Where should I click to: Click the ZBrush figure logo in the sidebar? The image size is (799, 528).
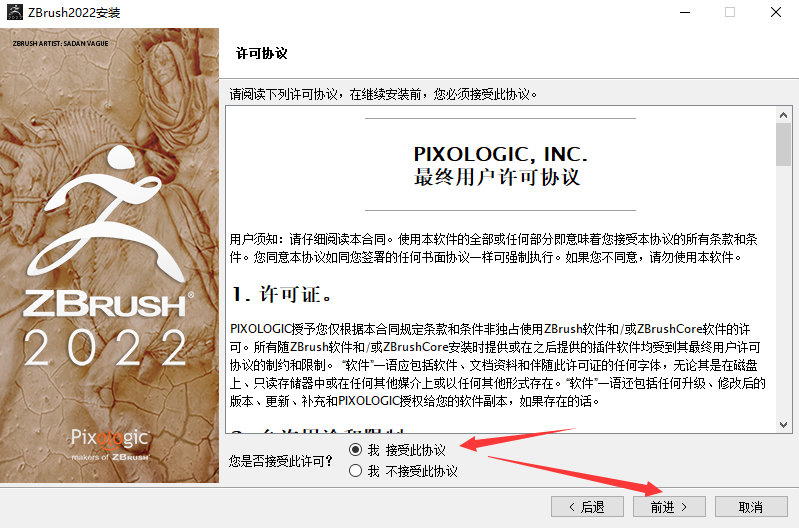click(105, 212)
